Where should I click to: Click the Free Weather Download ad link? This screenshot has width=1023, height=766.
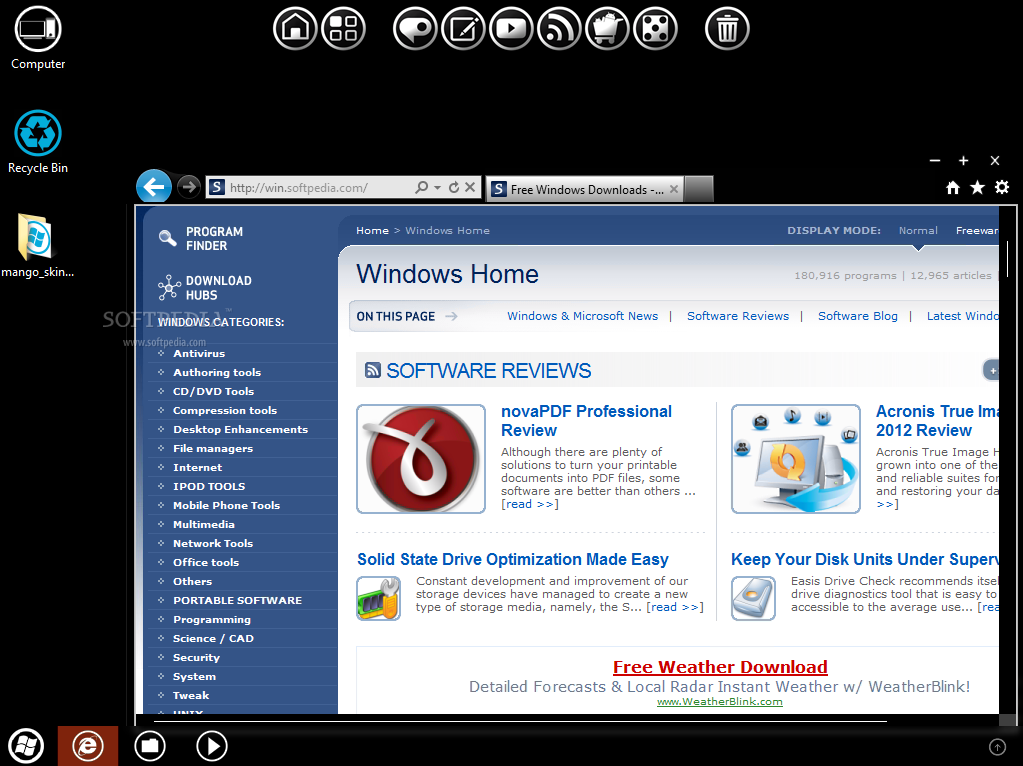click(720, 667)
